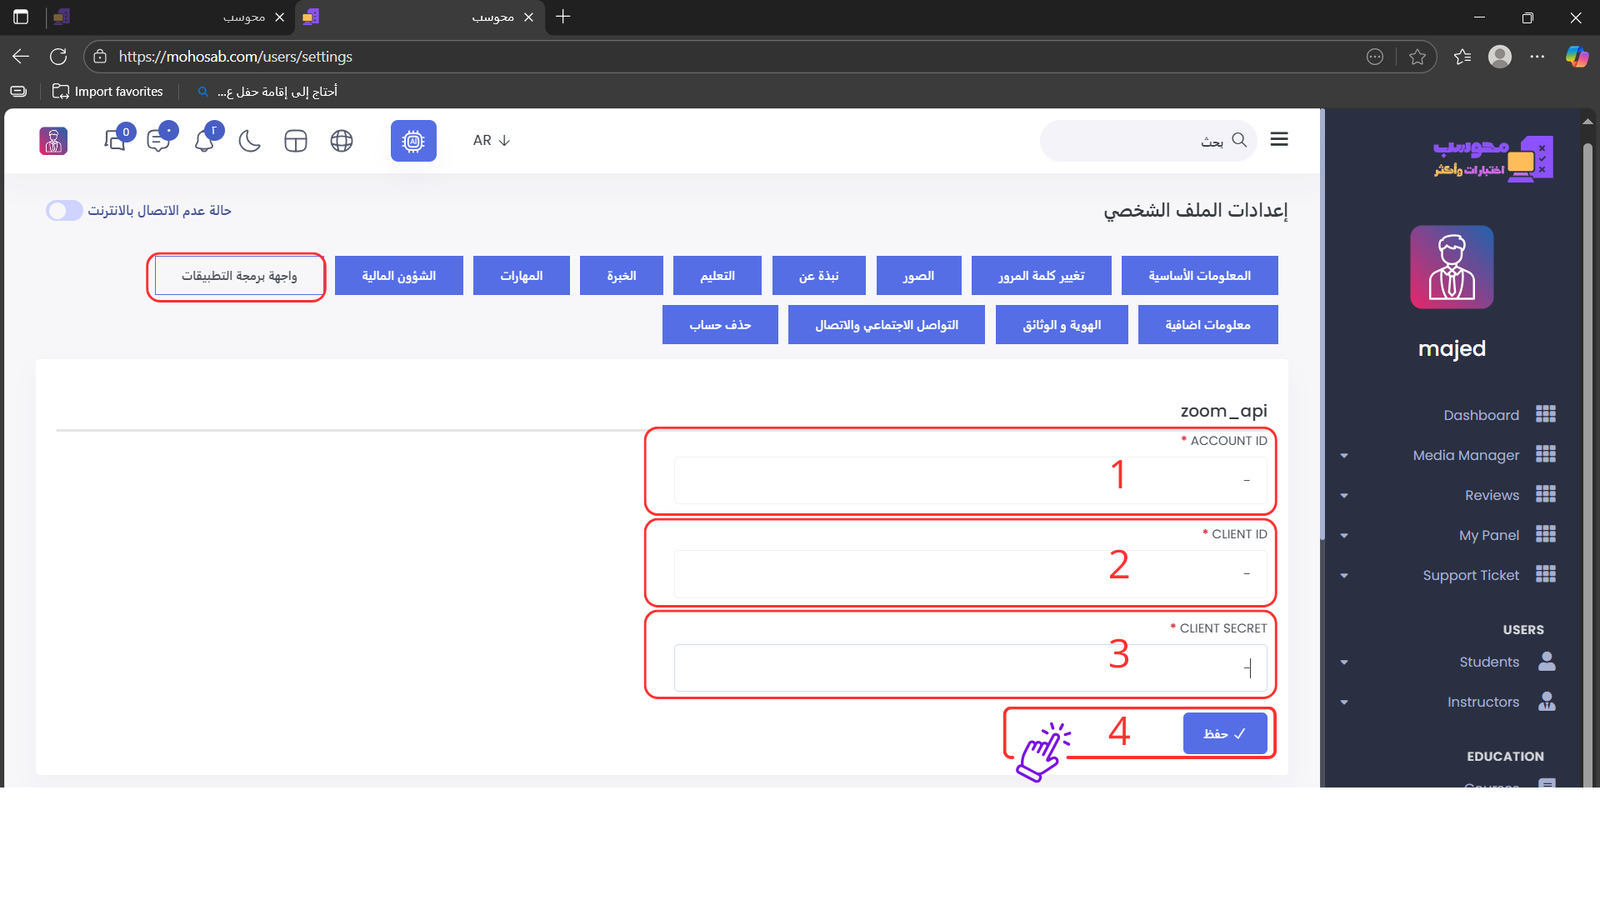Open the الشؤون المالية tab

[x=399, y=276]
